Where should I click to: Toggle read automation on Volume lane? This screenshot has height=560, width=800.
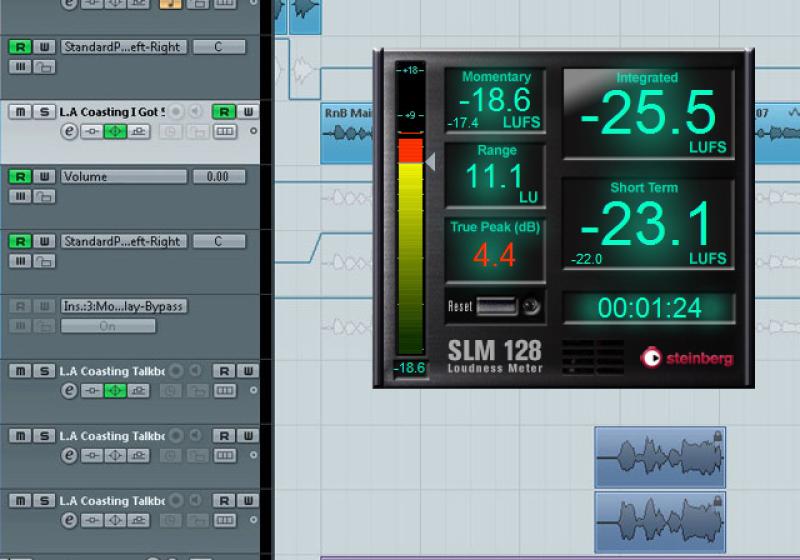(19, 177)
